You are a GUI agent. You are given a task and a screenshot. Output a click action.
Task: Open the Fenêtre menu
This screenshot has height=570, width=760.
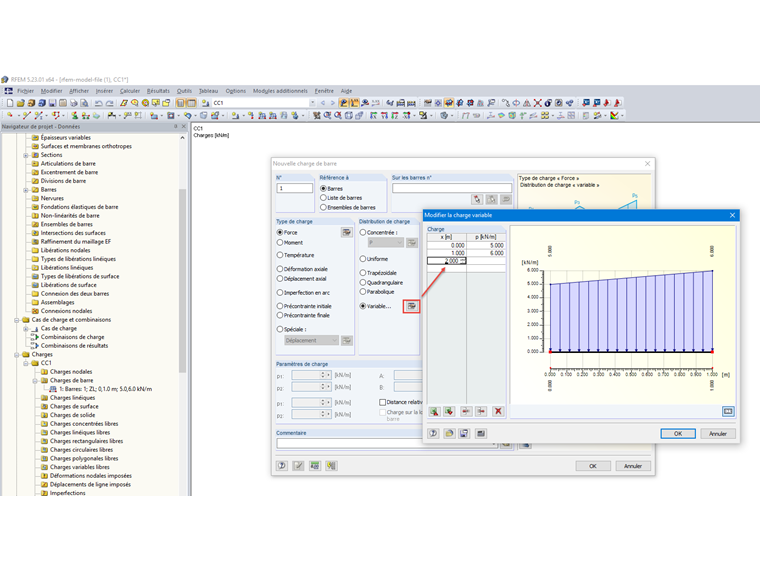point(324,91)
